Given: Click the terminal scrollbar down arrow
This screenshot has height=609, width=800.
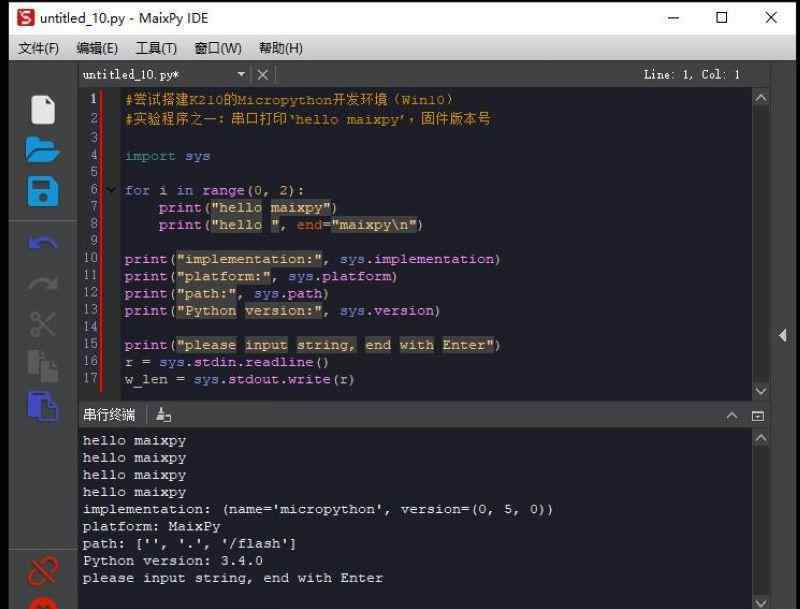Looking at the screenshot, I should [x=761, y=603].
